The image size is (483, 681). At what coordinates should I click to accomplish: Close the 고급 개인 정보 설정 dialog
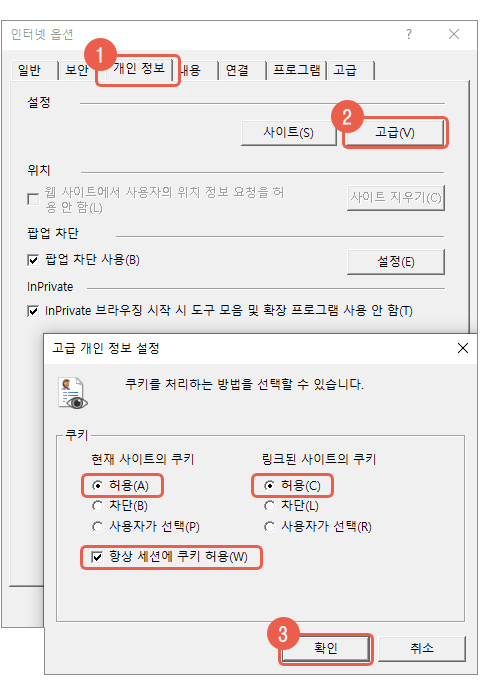[463, 348]
